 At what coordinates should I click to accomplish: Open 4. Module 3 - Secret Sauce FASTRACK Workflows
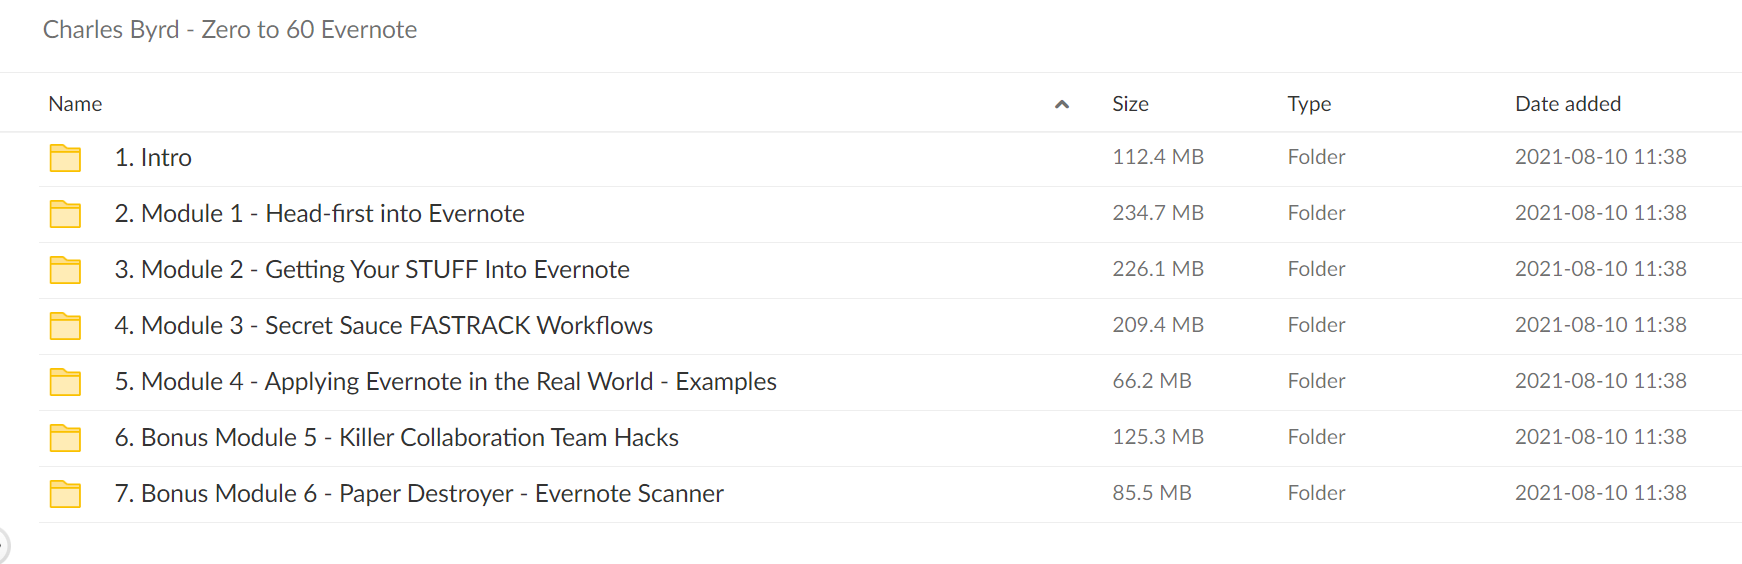point(383,326)
